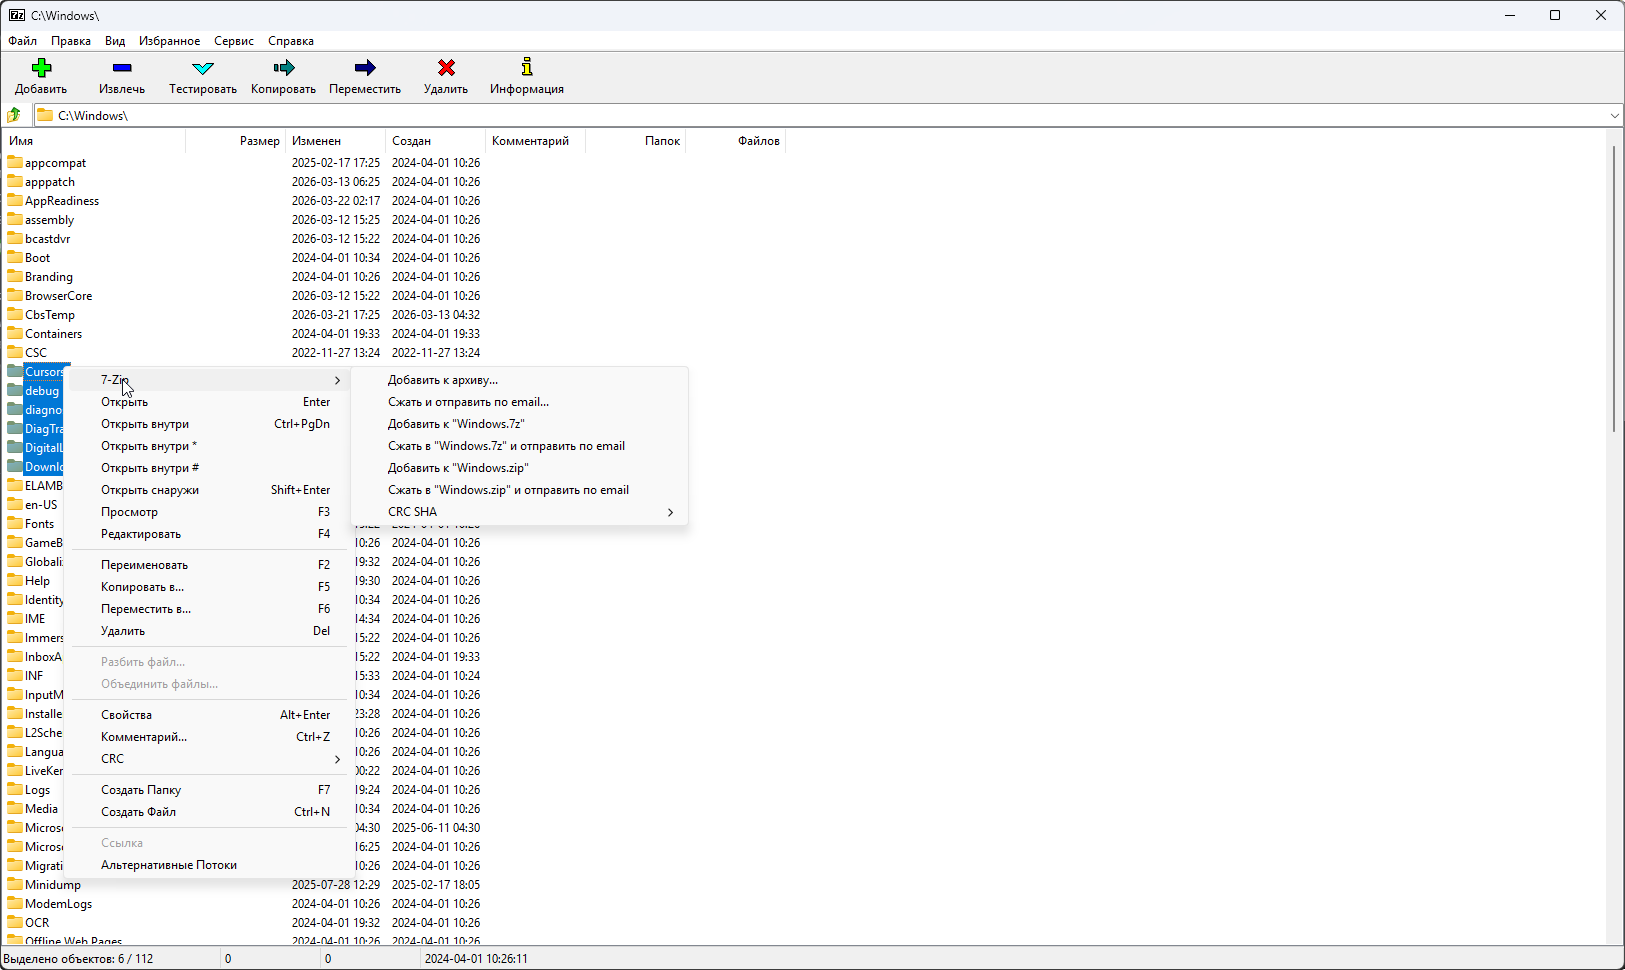Click the folder icon of Branding

pos(15,276)
